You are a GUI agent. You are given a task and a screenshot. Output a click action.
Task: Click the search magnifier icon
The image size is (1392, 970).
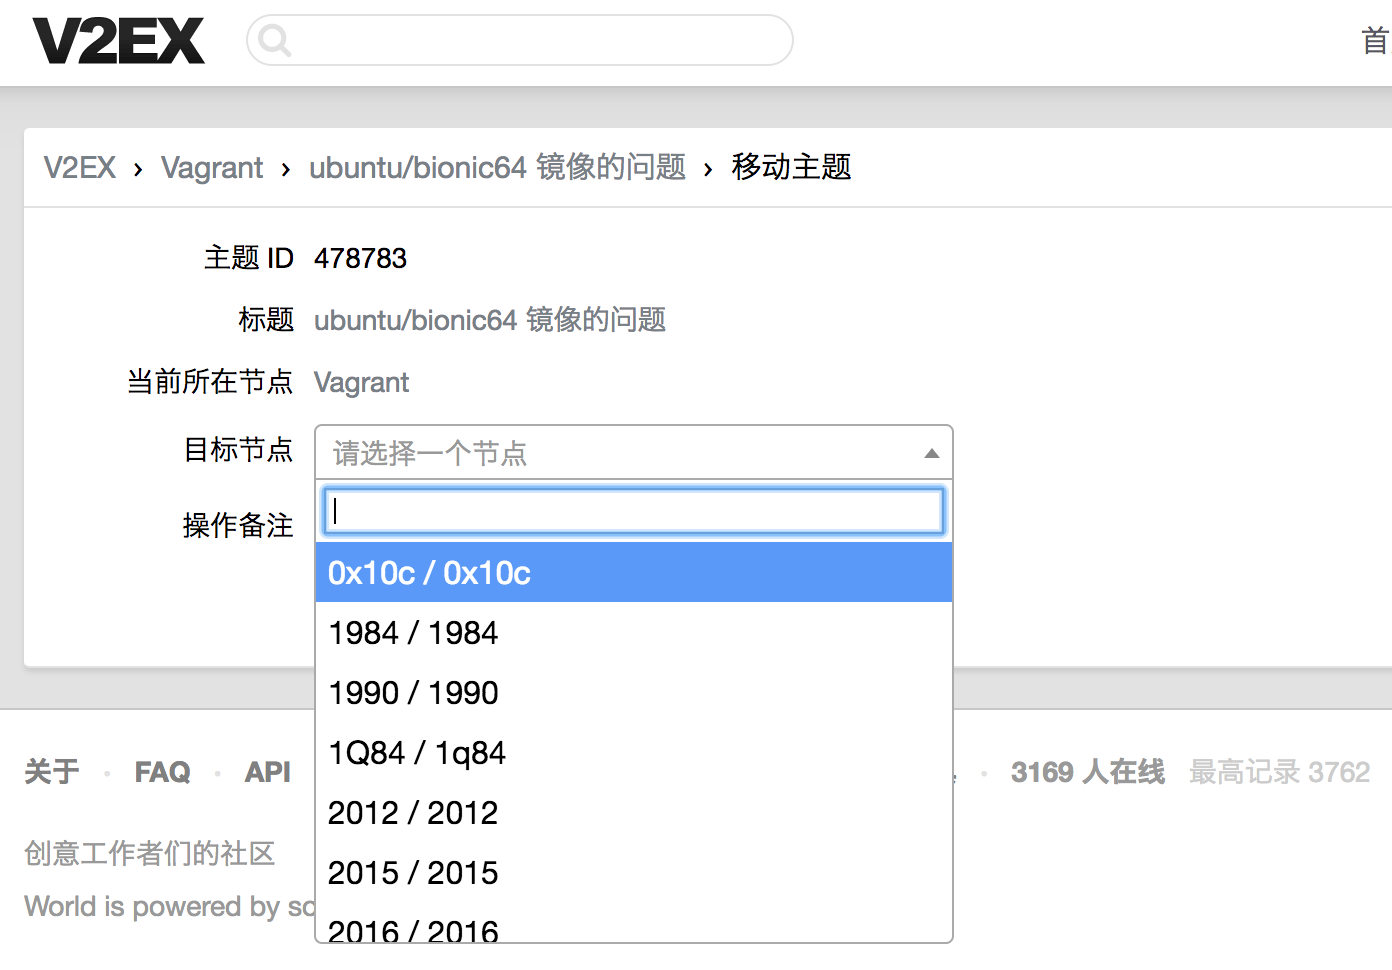(x=274, y=40)
